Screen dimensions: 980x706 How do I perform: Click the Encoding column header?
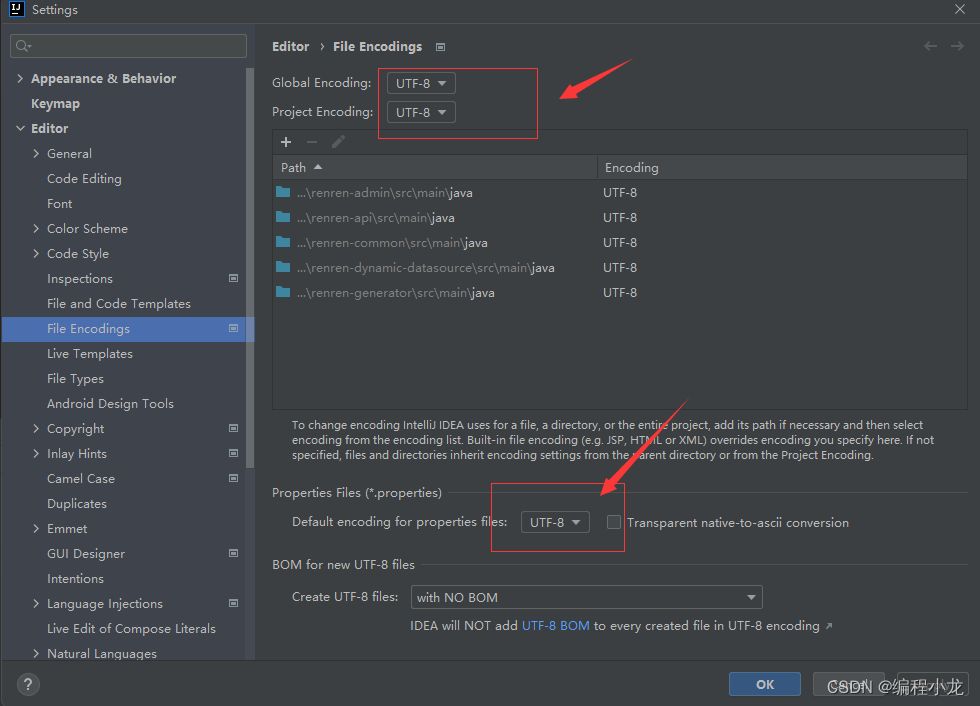pyautogui.click(x=782, y=167)
